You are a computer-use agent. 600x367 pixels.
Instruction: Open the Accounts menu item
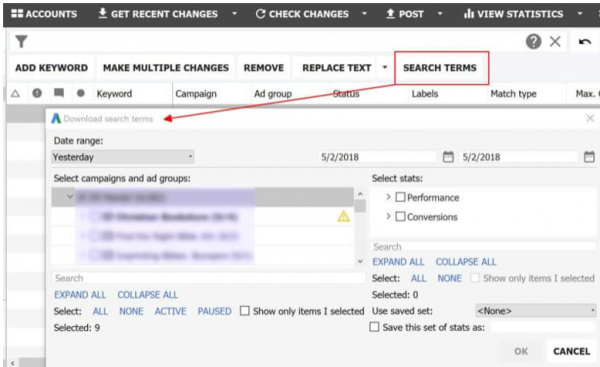(x=44, y=14)
